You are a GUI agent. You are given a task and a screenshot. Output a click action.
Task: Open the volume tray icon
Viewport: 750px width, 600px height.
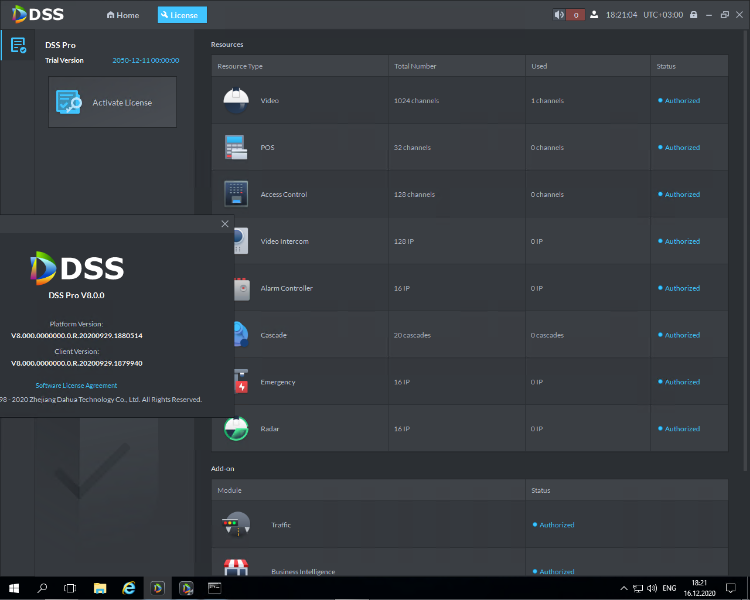click(651, 589)
